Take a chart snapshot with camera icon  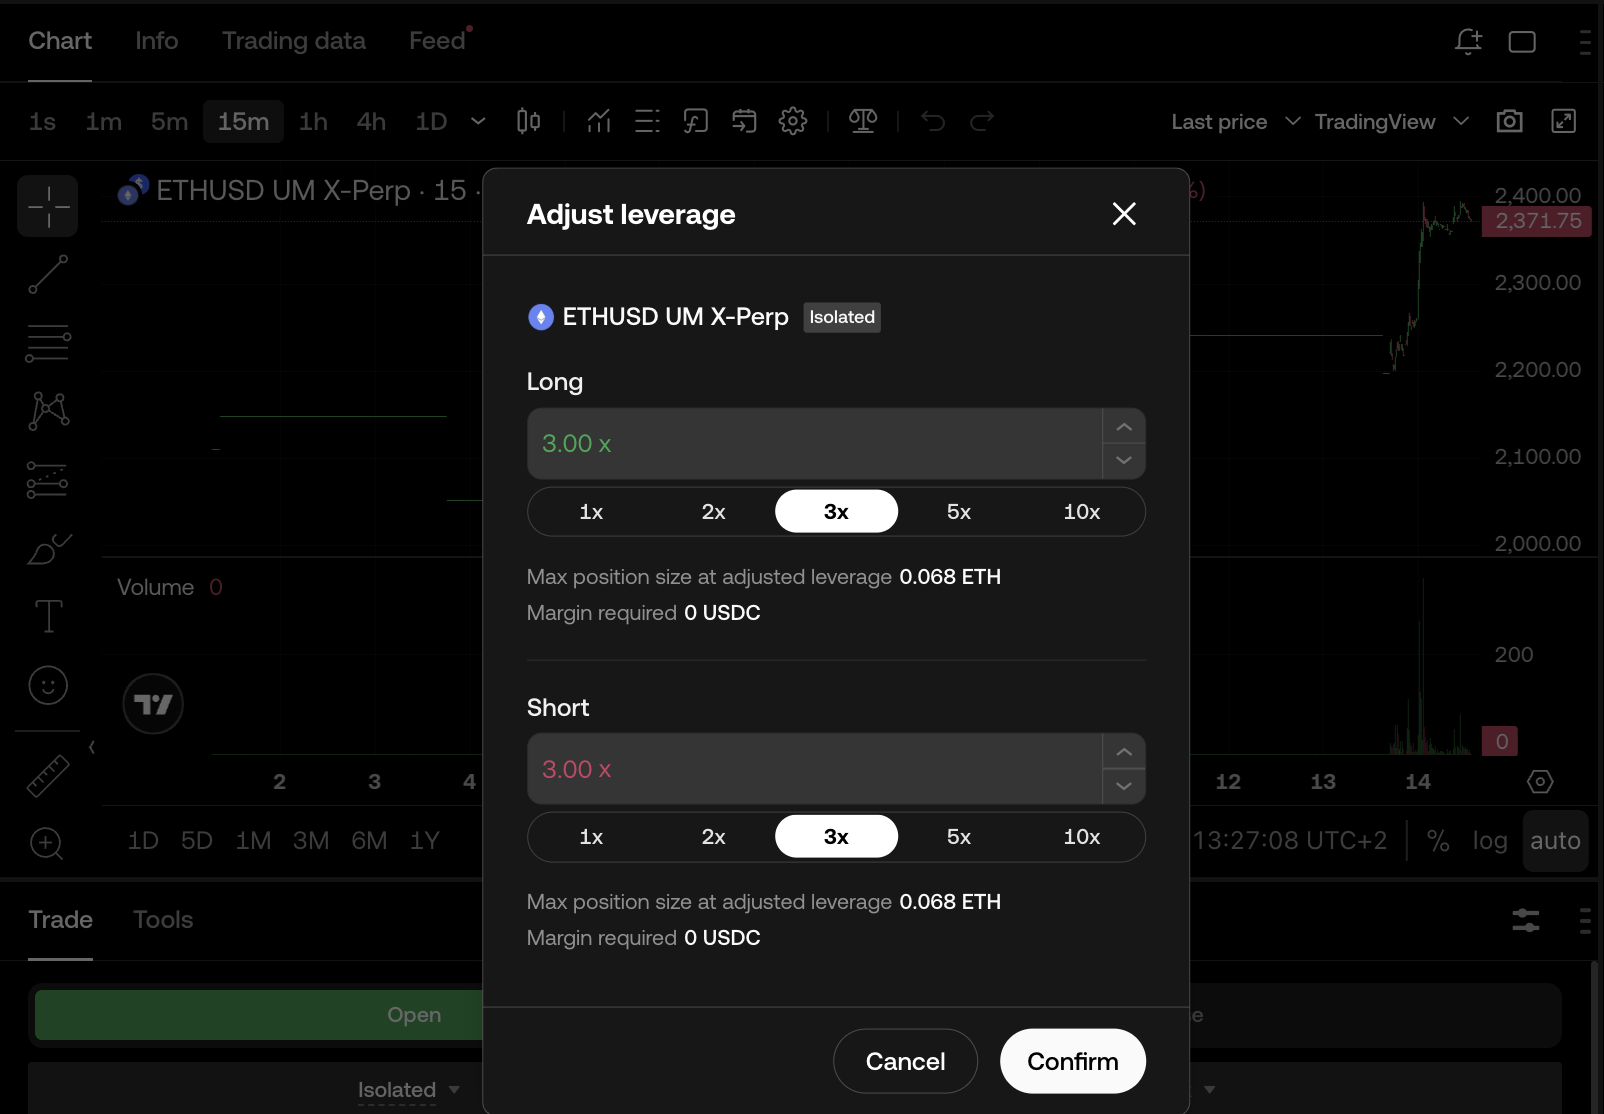1510,121
